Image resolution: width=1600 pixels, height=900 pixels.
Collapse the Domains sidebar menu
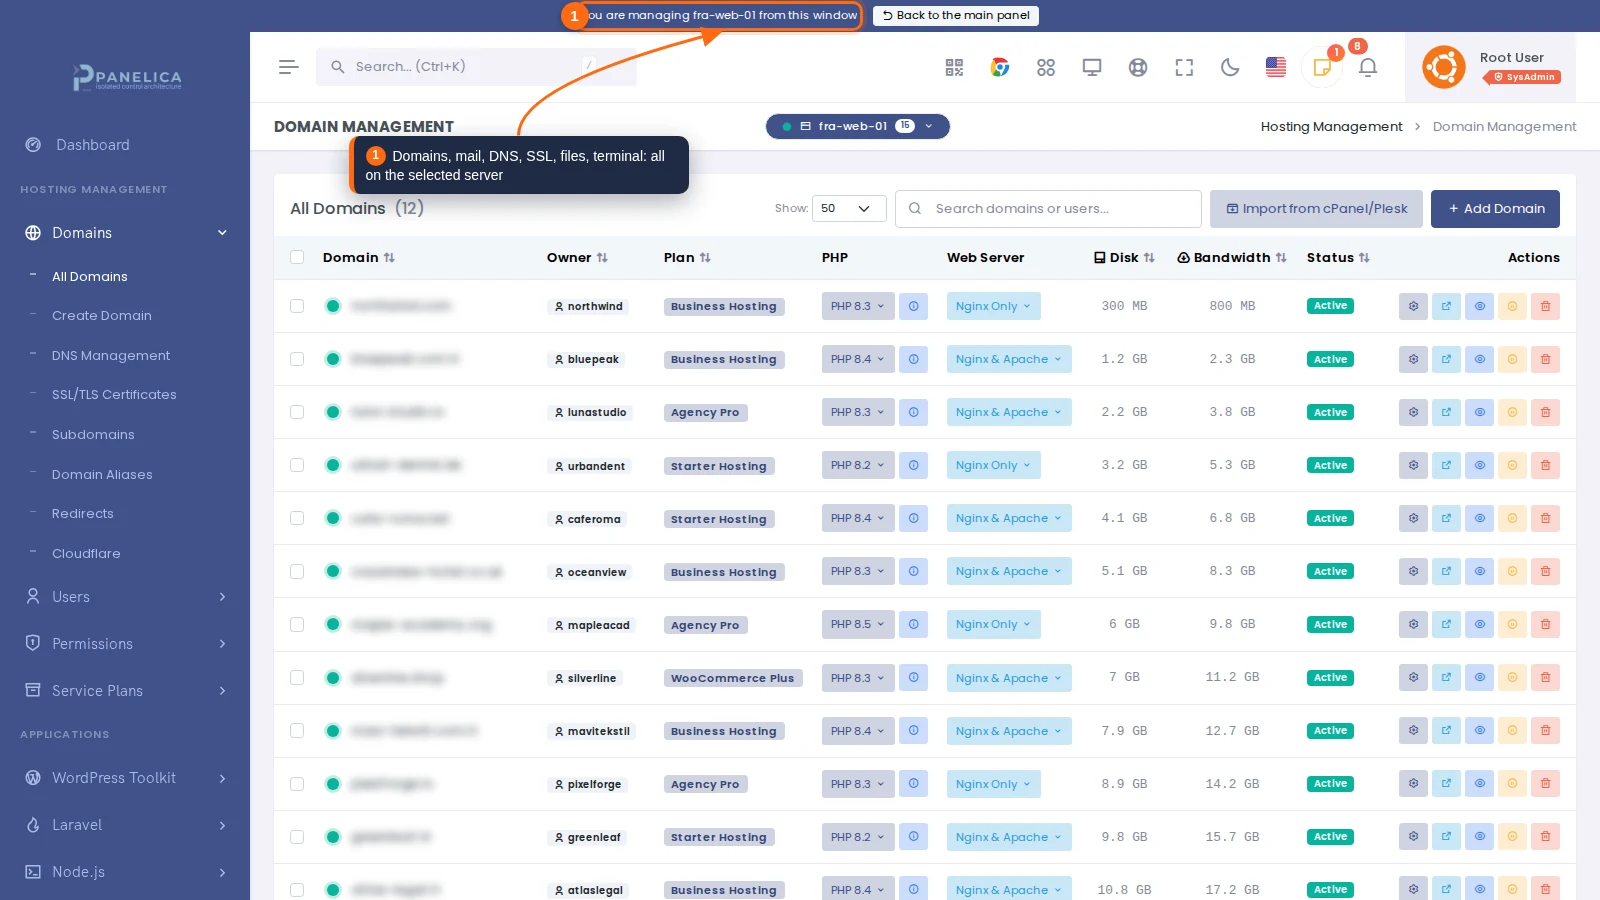pyautogui.click(x=125, y=233)
